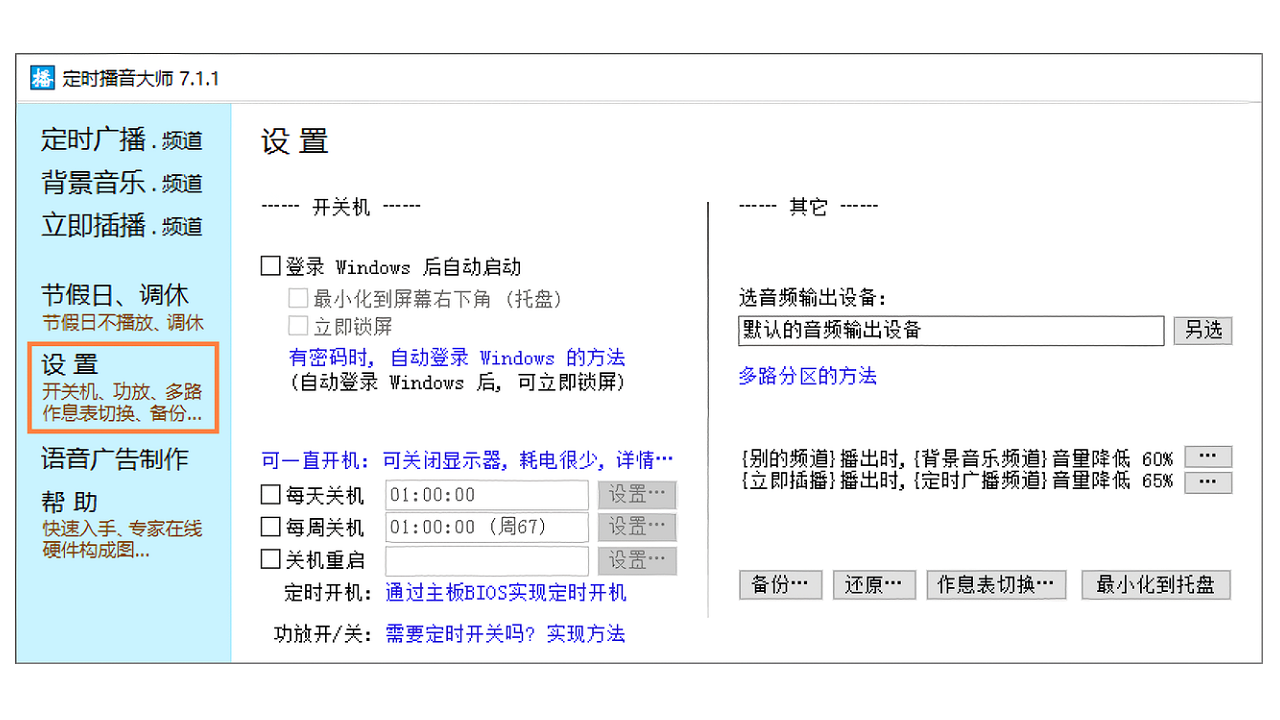Click the 备份 backup button

[x=780, y=584]
